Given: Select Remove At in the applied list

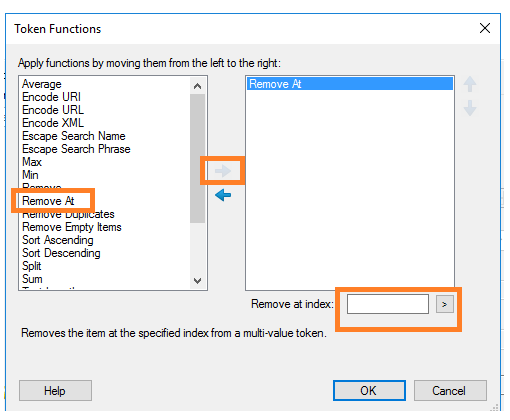Looking at the screenshot, I should point(350,84).
